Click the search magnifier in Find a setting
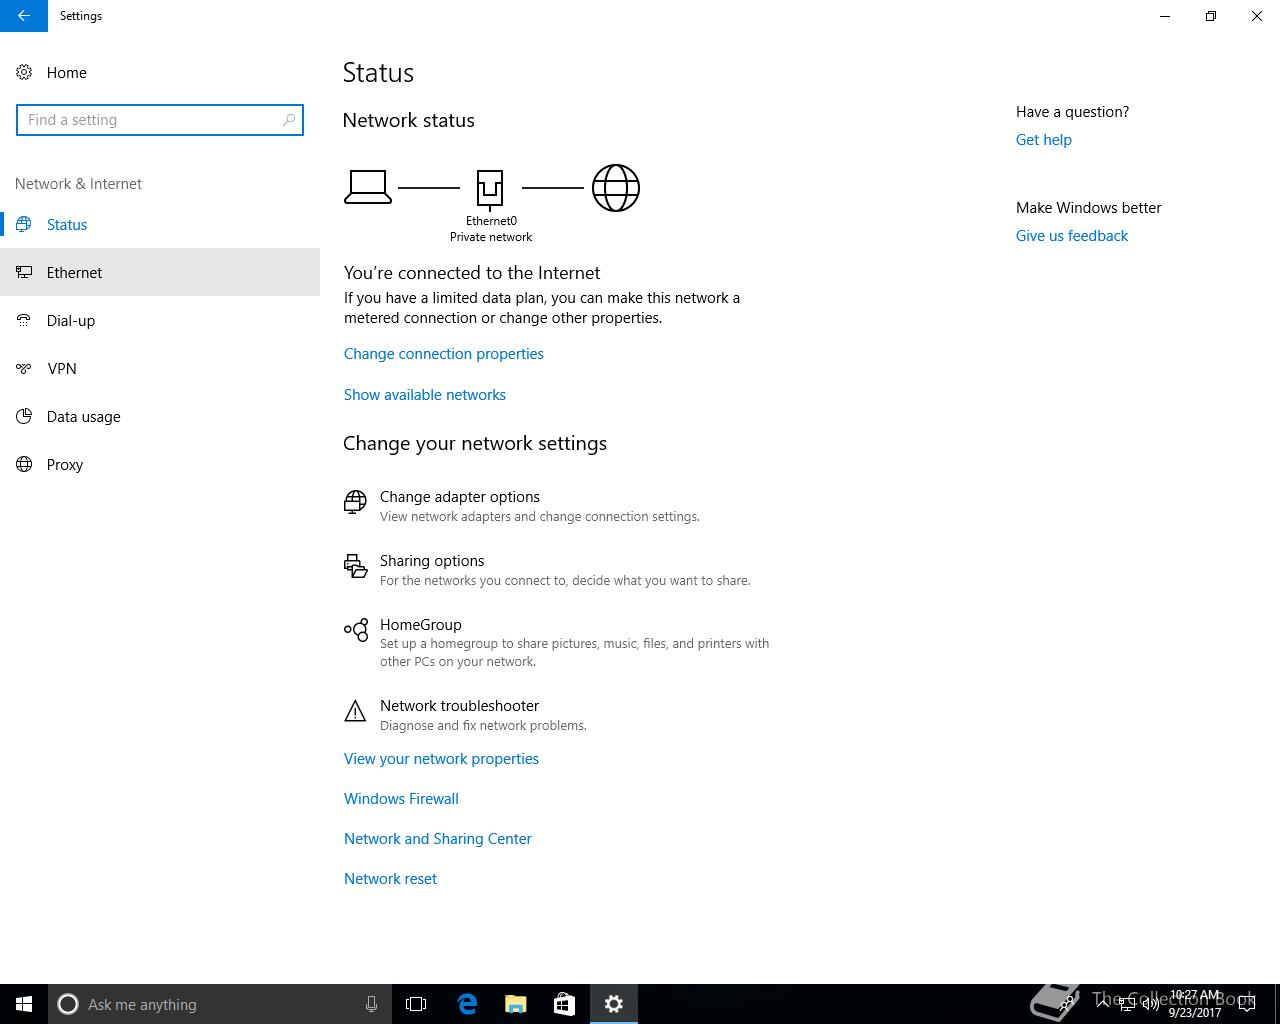Screen dimensions: 1280x1024 pyautogui.click(x=289, y=120)
